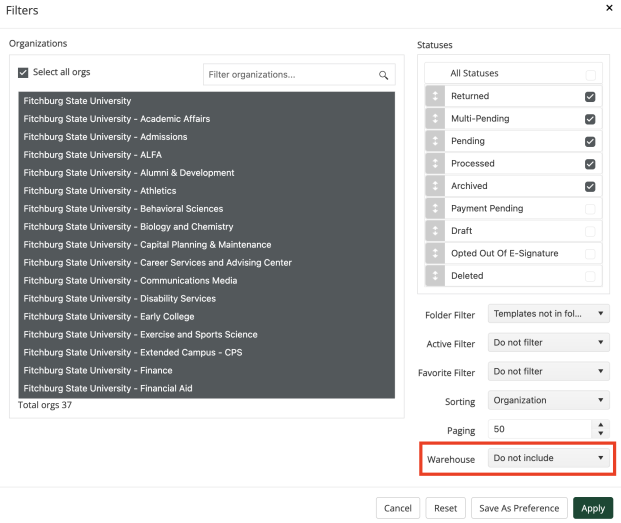
Task: Click the Reset button
Action: point(446,508)
